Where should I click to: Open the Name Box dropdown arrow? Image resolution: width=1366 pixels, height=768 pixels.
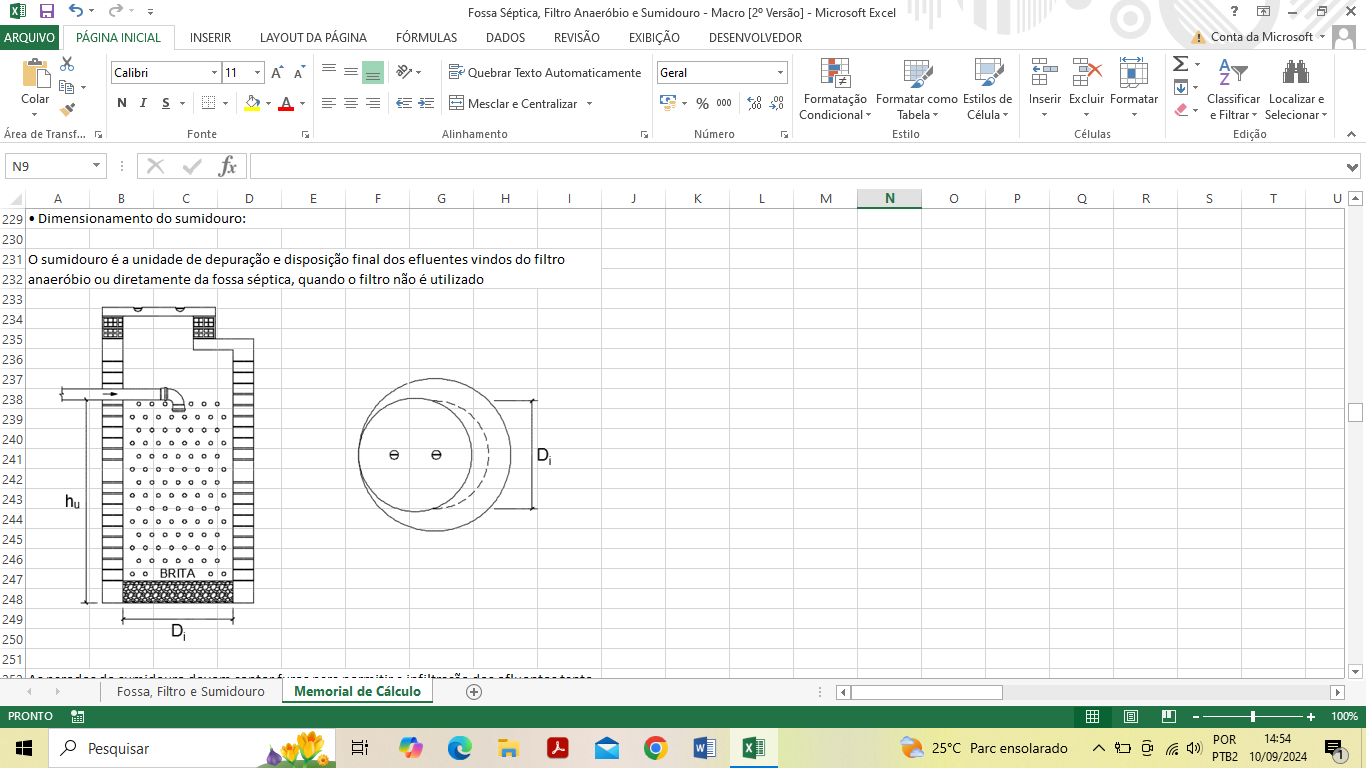(x=97, y=166)
